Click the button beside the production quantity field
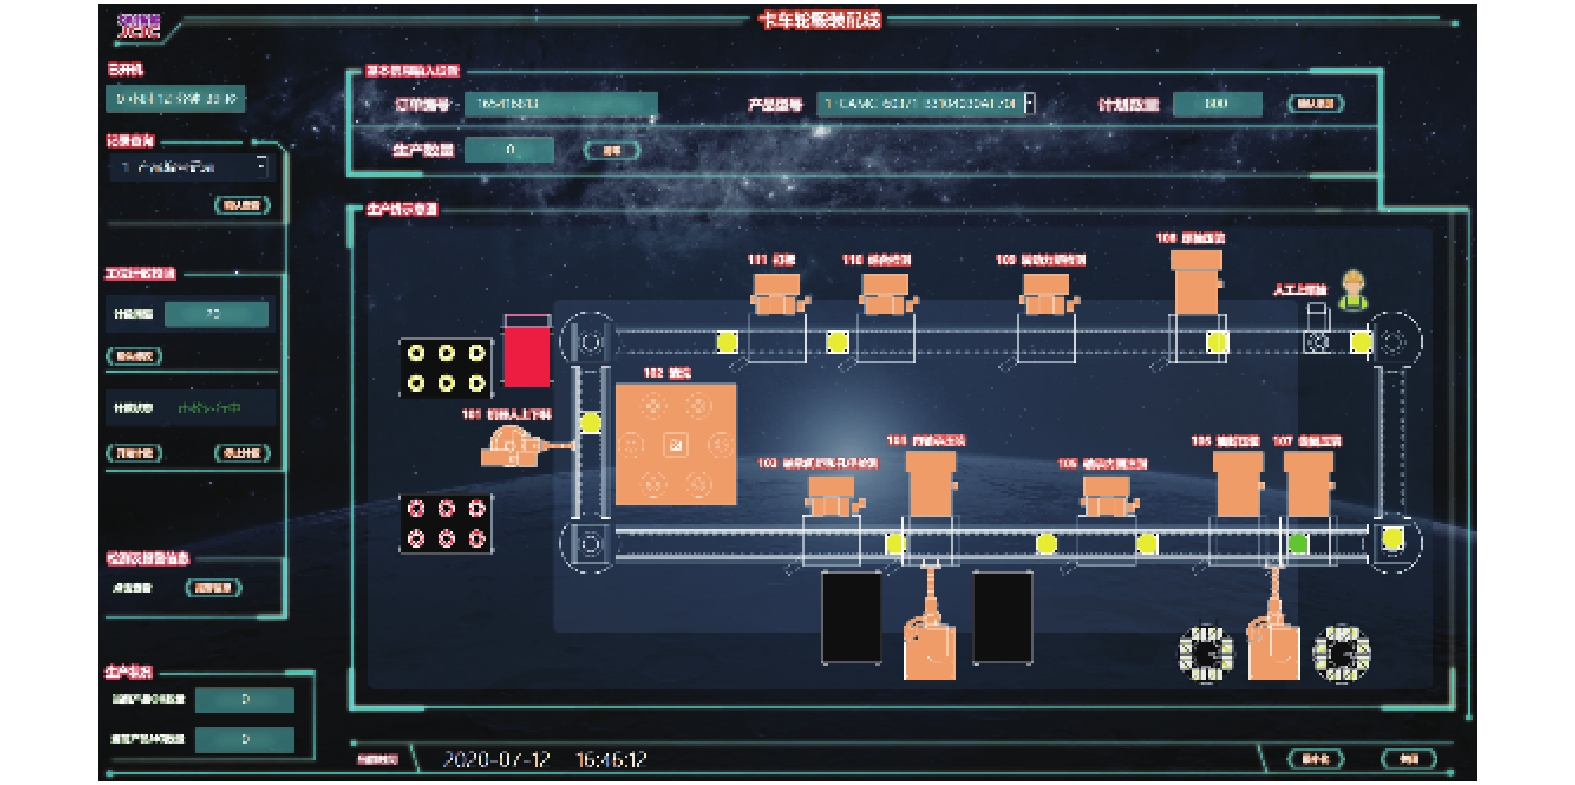The image size is (1575, 785). tap(611, 150)
